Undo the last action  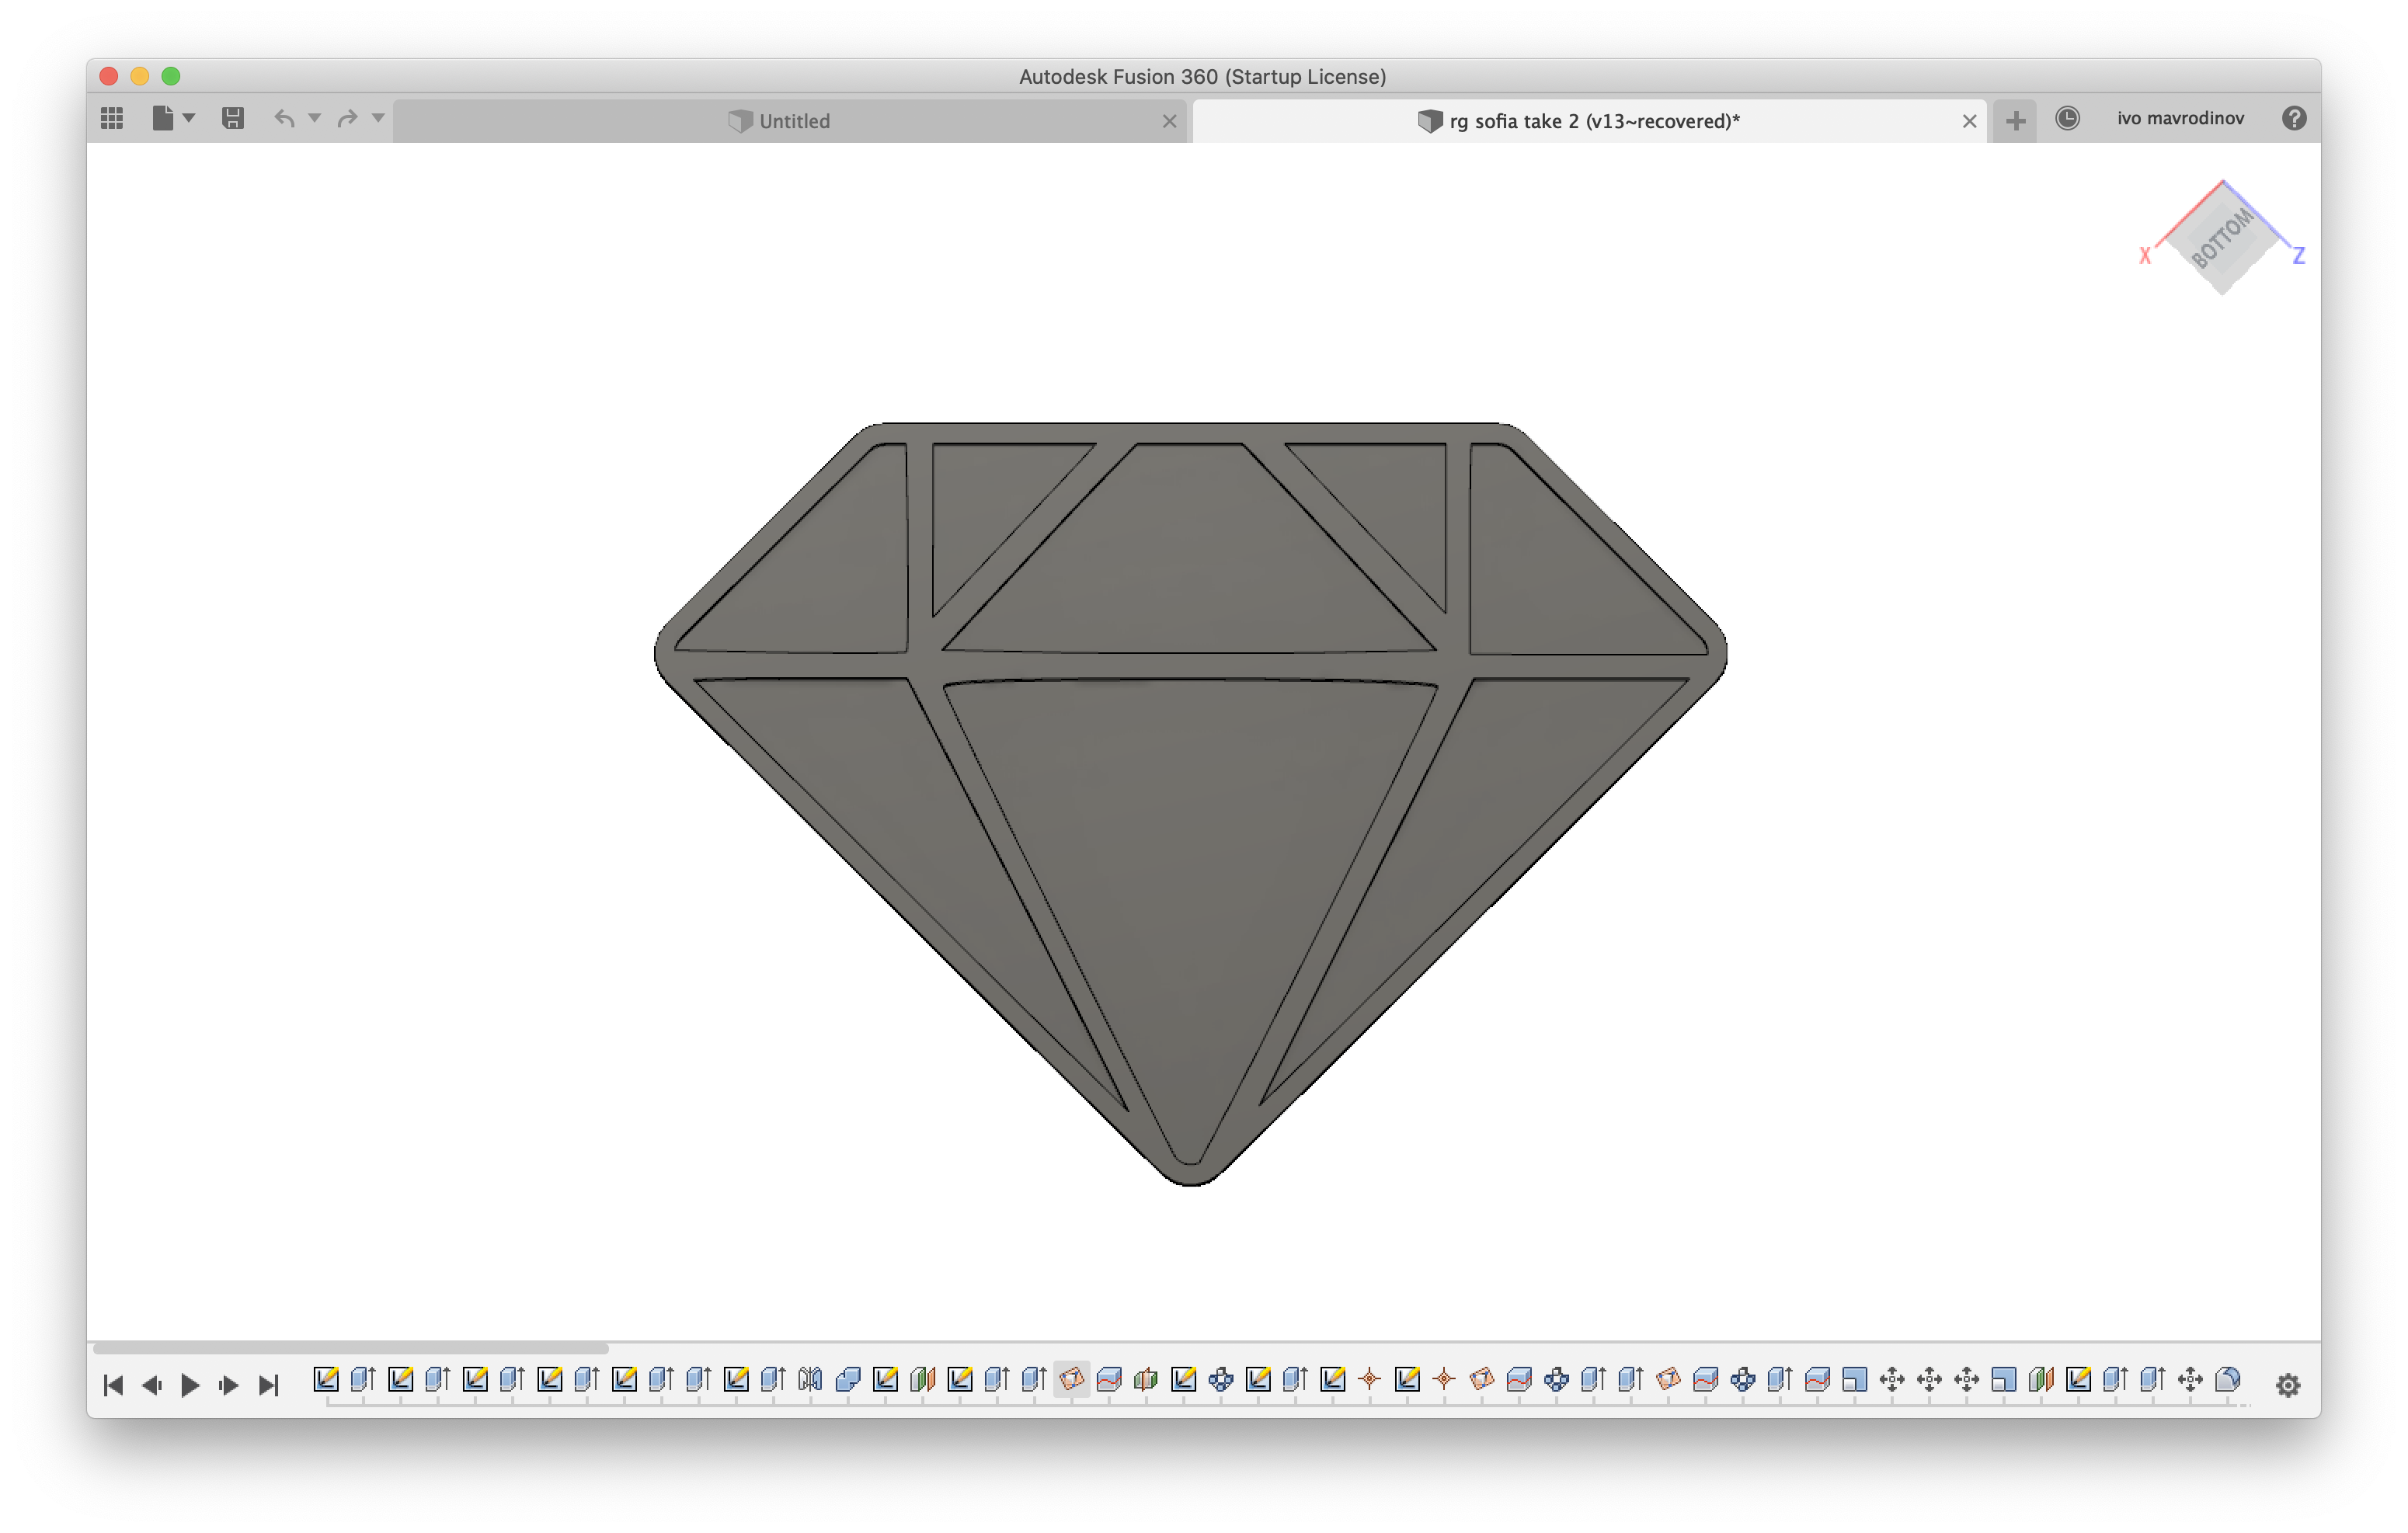coord(284,118)
